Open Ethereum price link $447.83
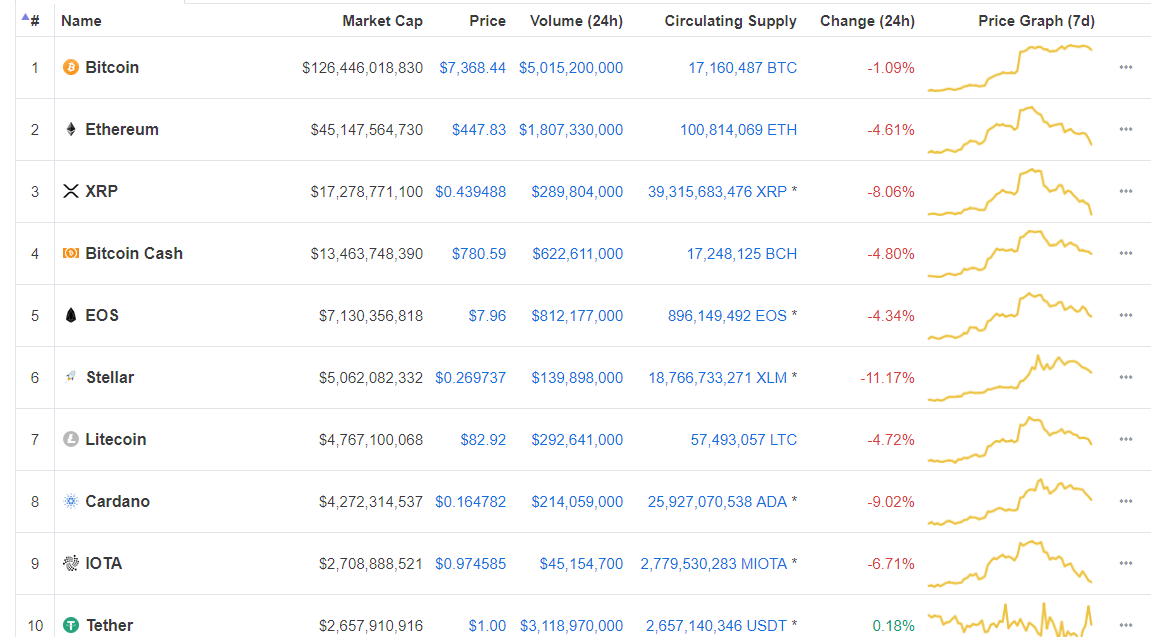 (x=478, y=130)
